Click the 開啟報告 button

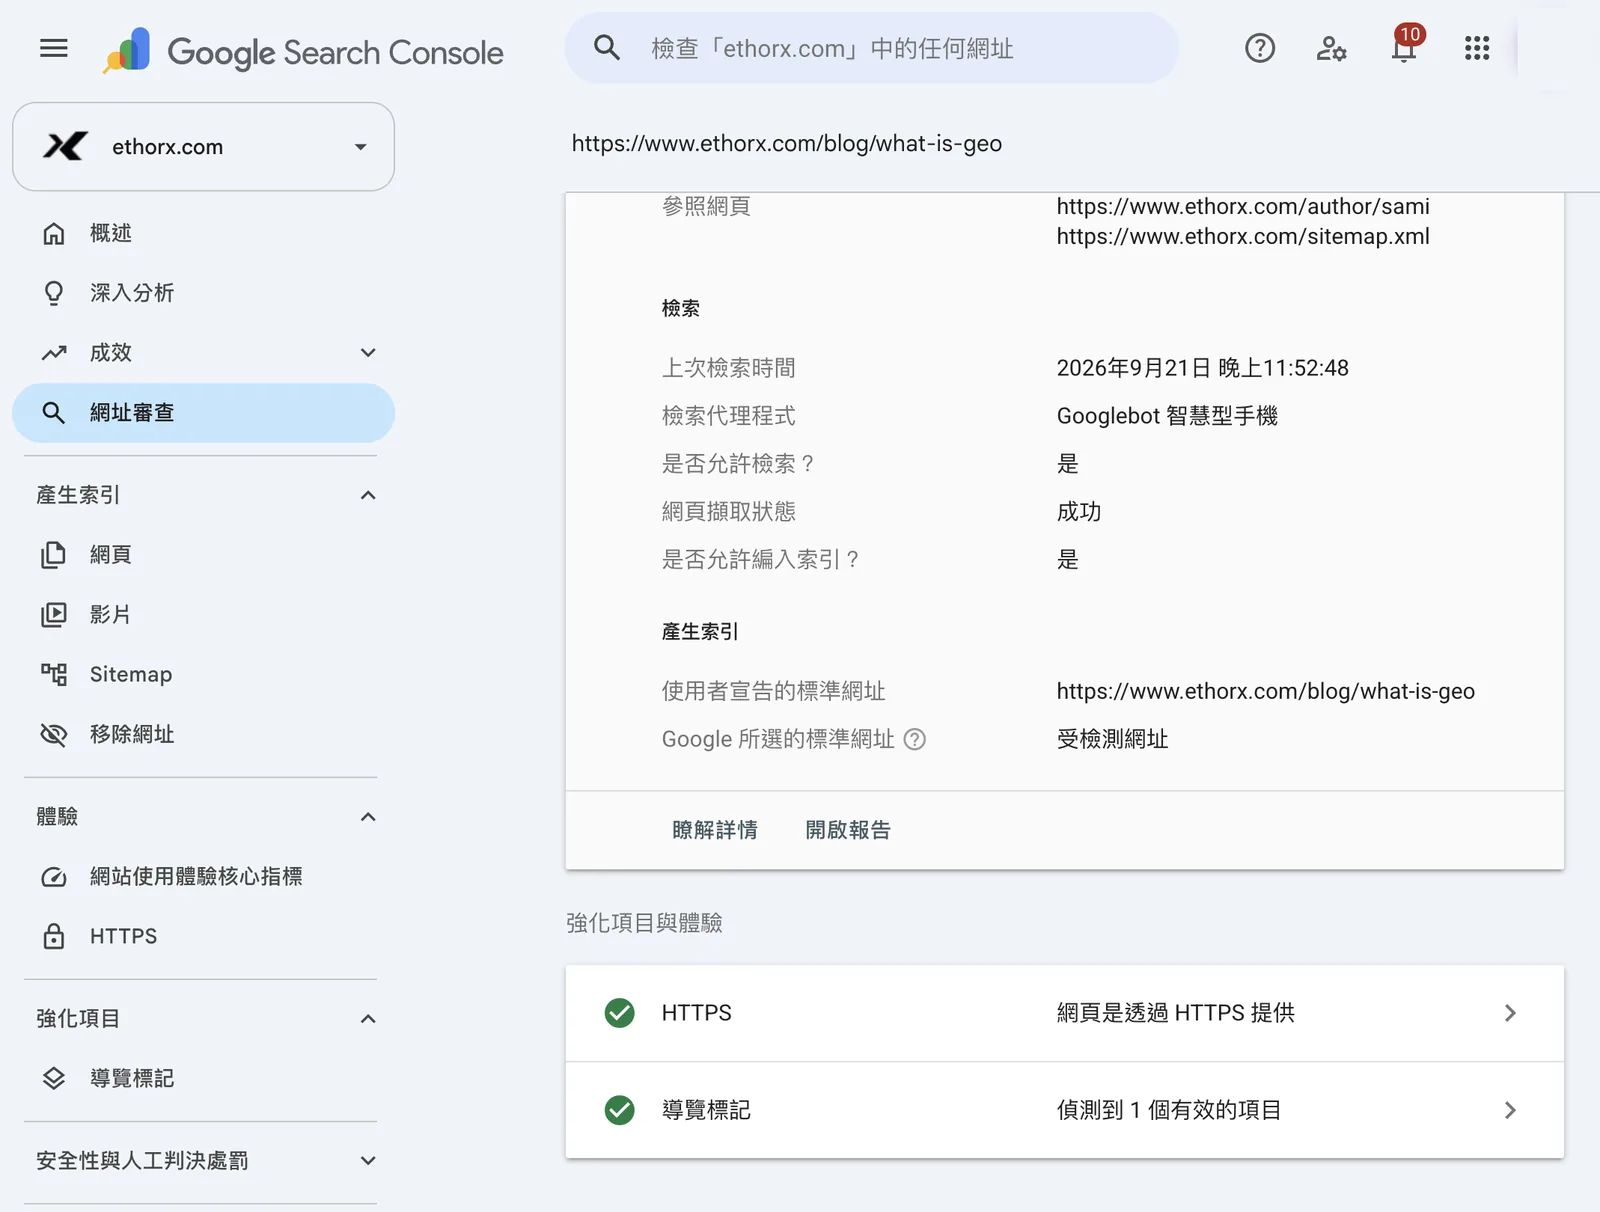(848, 830)
